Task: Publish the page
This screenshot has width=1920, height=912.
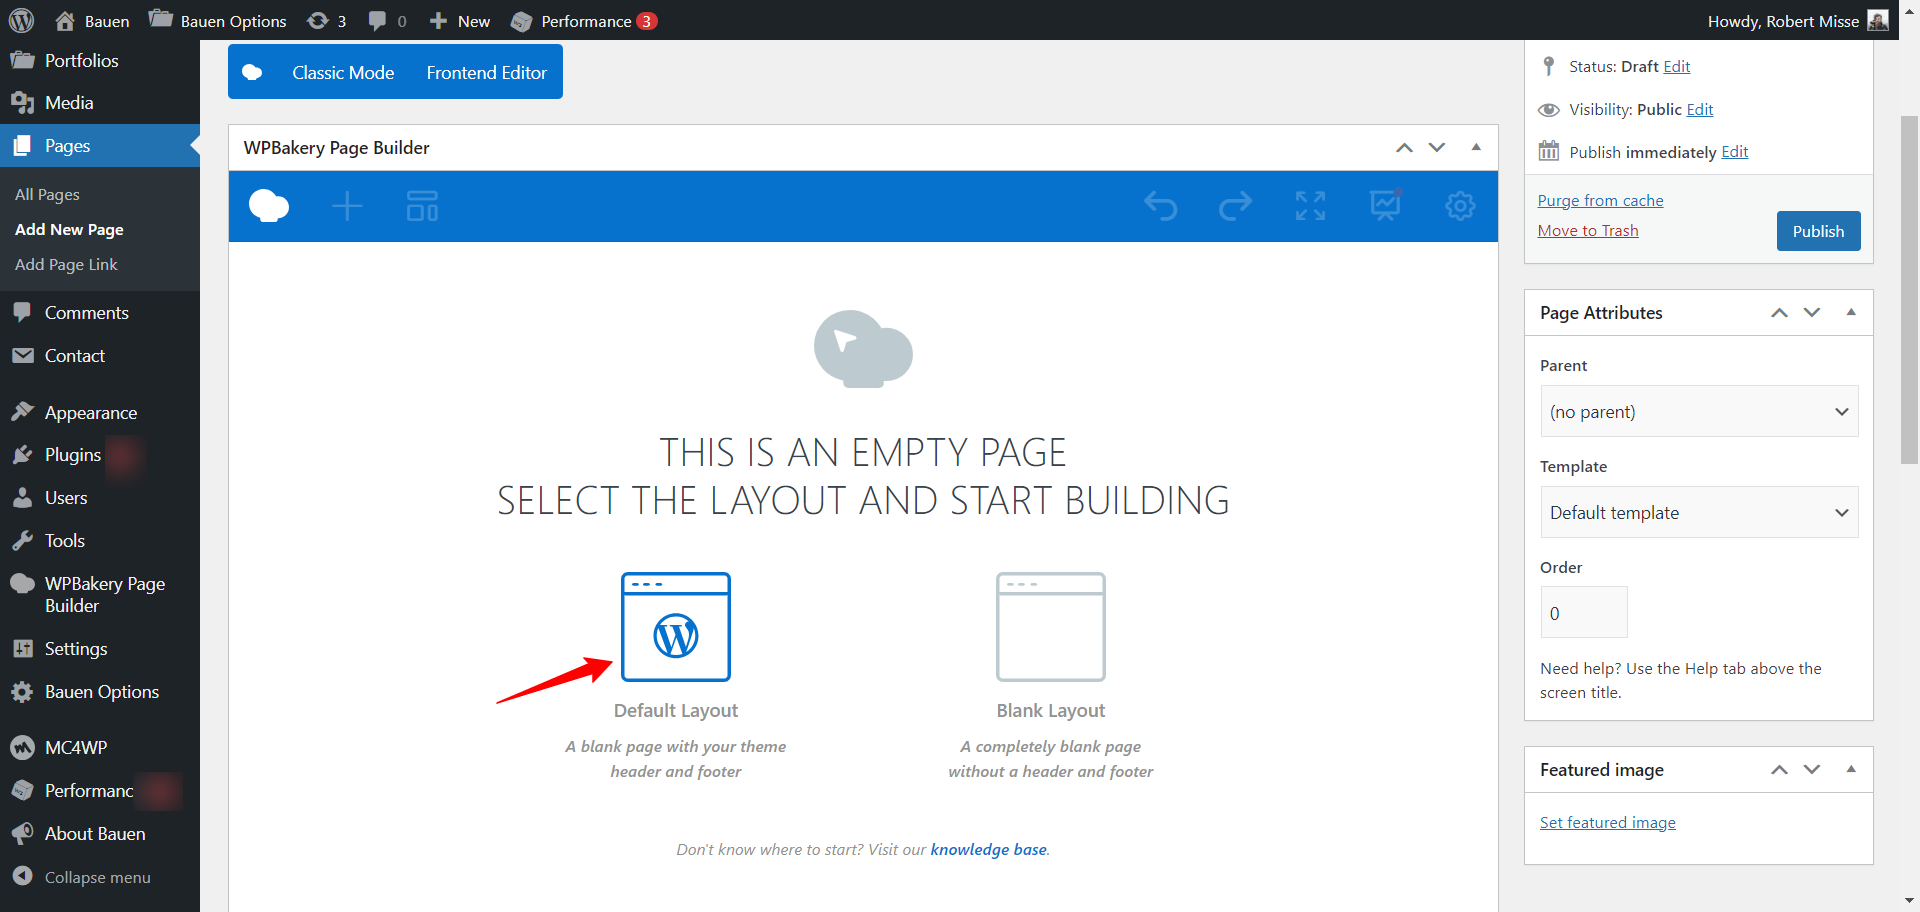Action: pyautogui.click(x=1818, y=231)
